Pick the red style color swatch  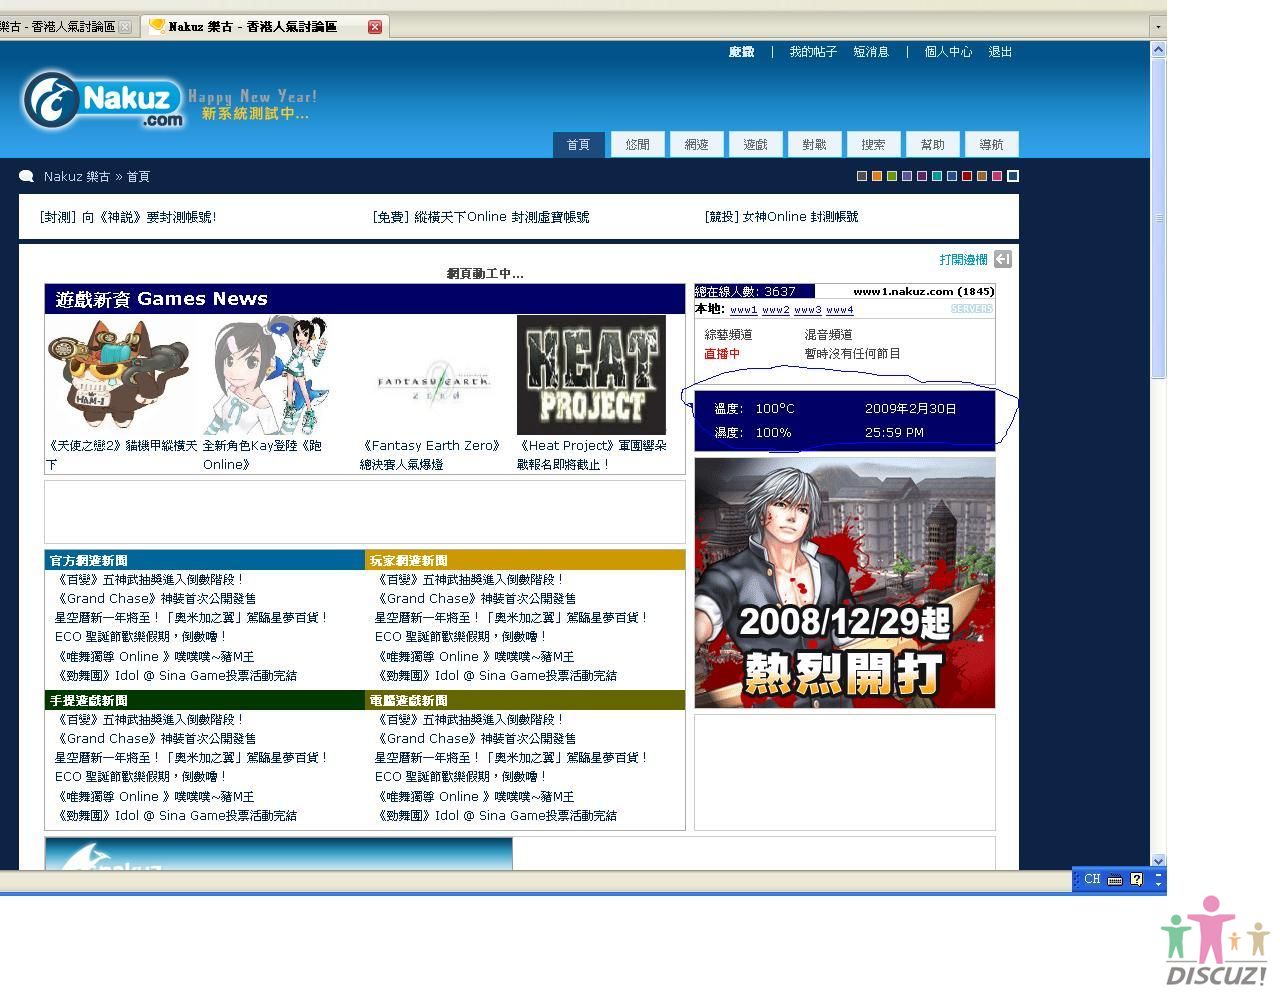point(967,176)
